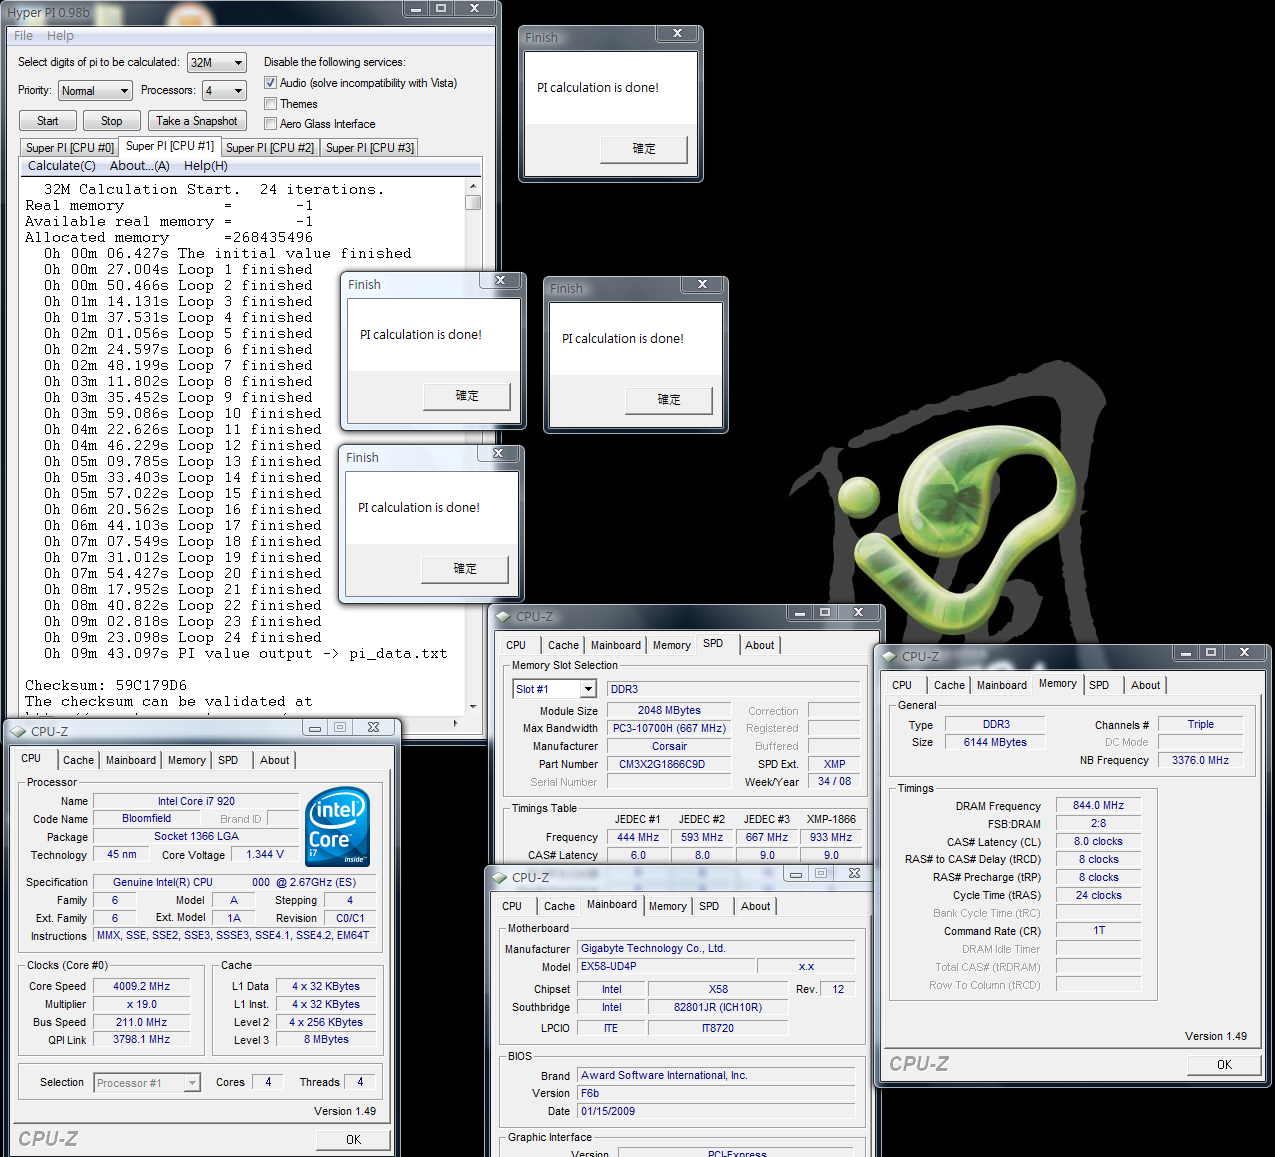Click the CPU-Z icon in the Processor window title
This screenshot has width=1275, height=1157.
tap(18, 731)
